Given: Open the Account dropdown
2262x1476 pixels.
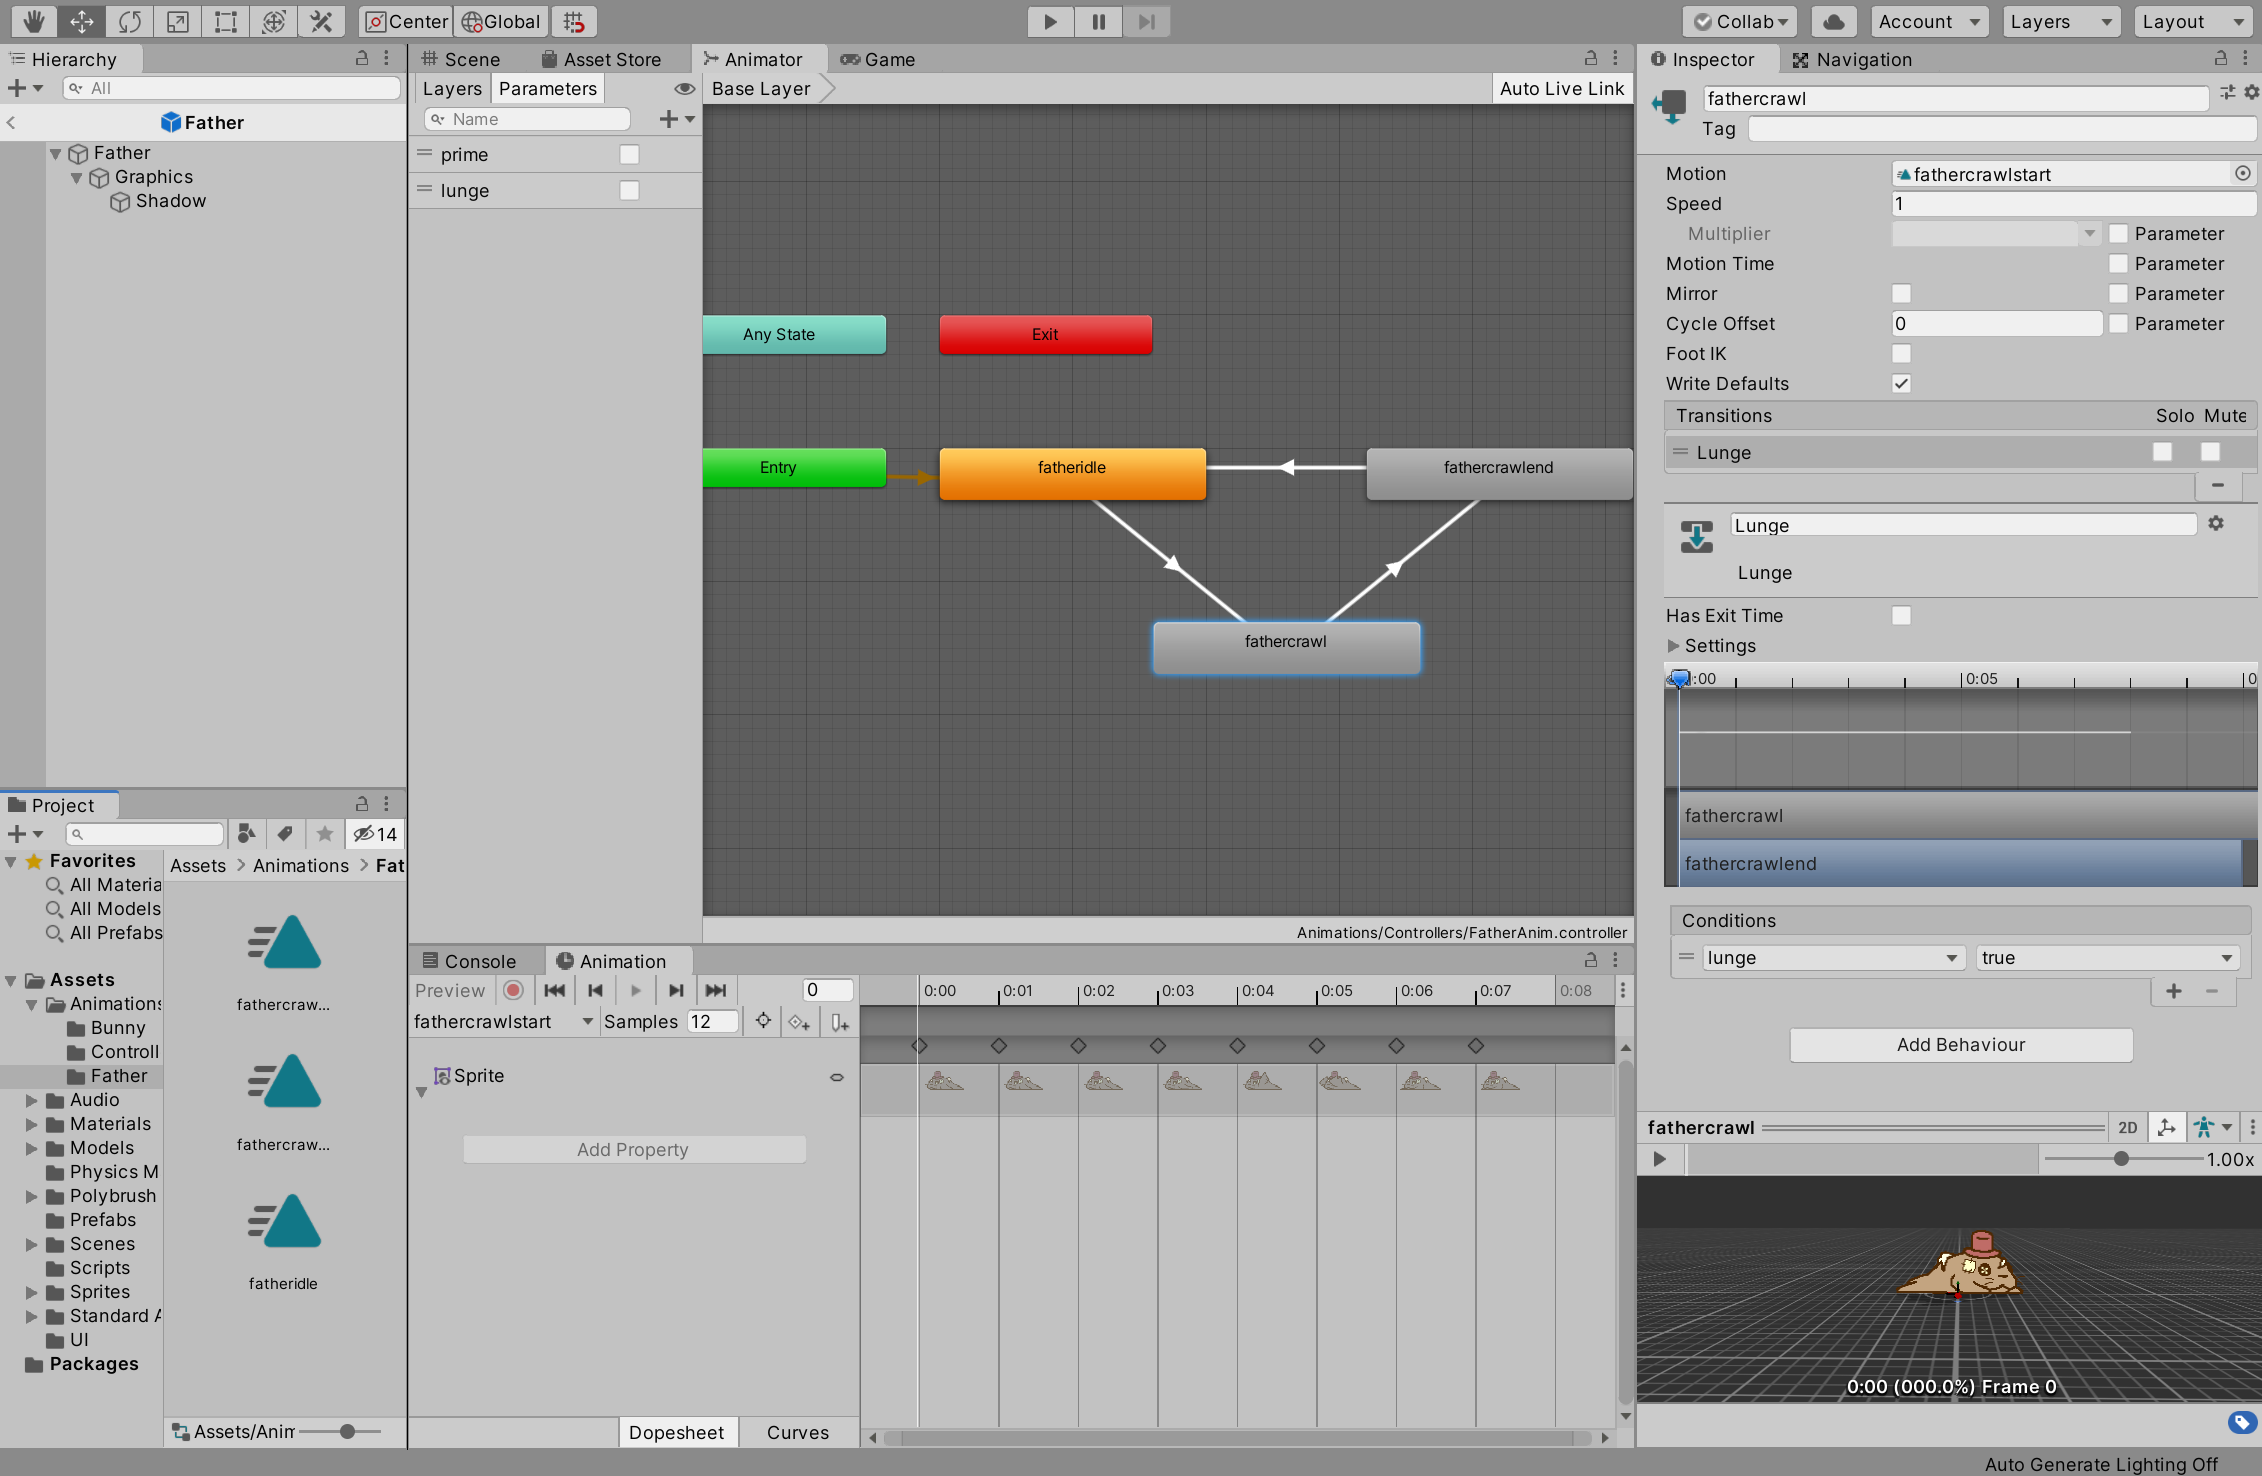Looking at the screenshot, I should click(1929, 21).
